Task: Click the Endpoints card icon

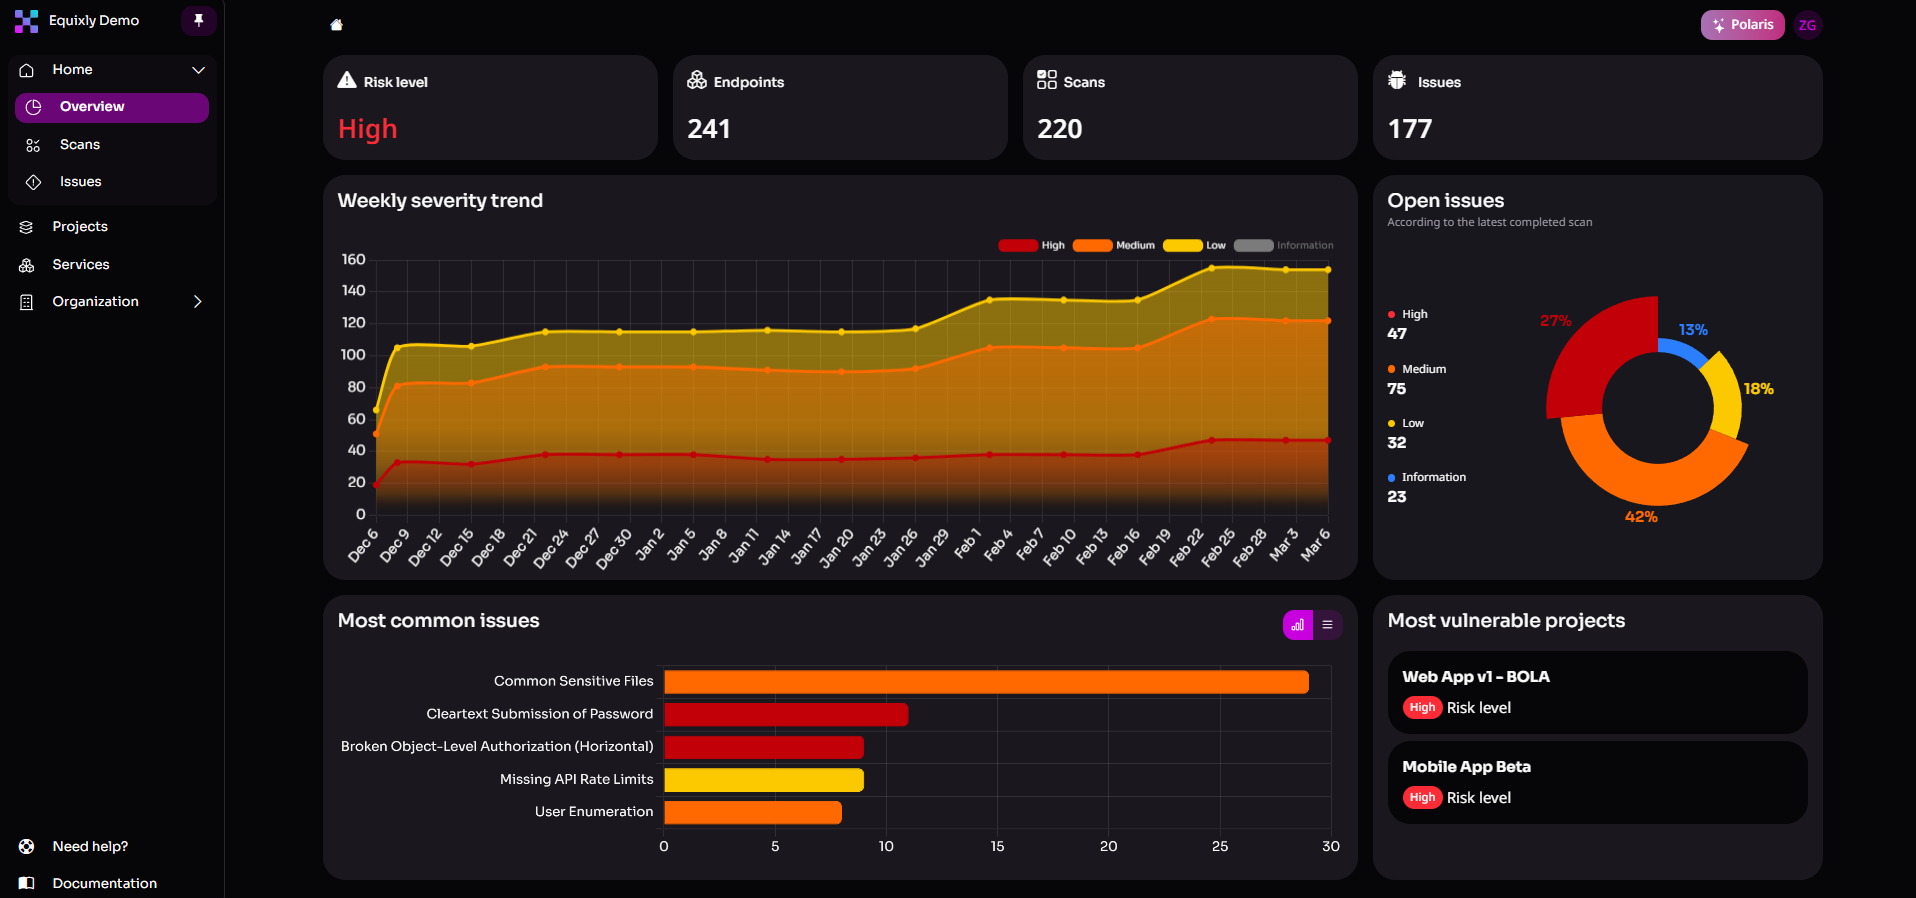Action: 697,81
